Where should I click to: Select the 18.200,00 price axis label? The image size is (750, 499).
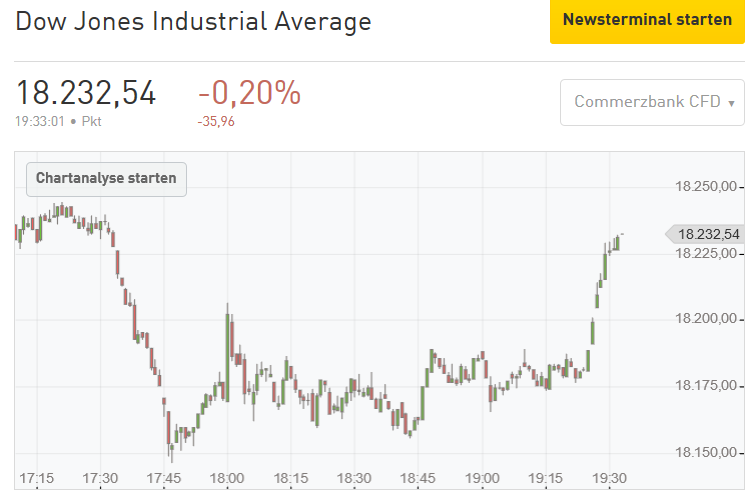click(706, 319)
